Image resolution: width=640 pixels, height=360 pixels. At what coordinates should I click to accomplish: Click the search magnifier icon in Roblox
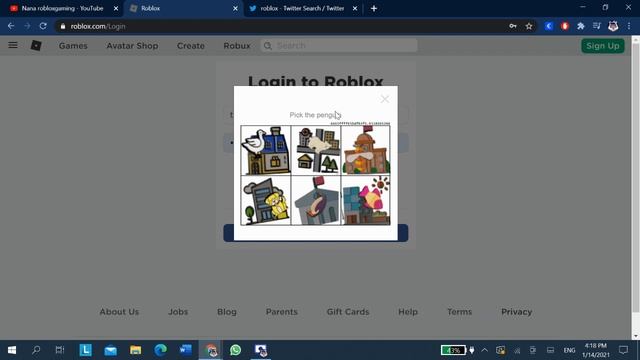point(268,46)
